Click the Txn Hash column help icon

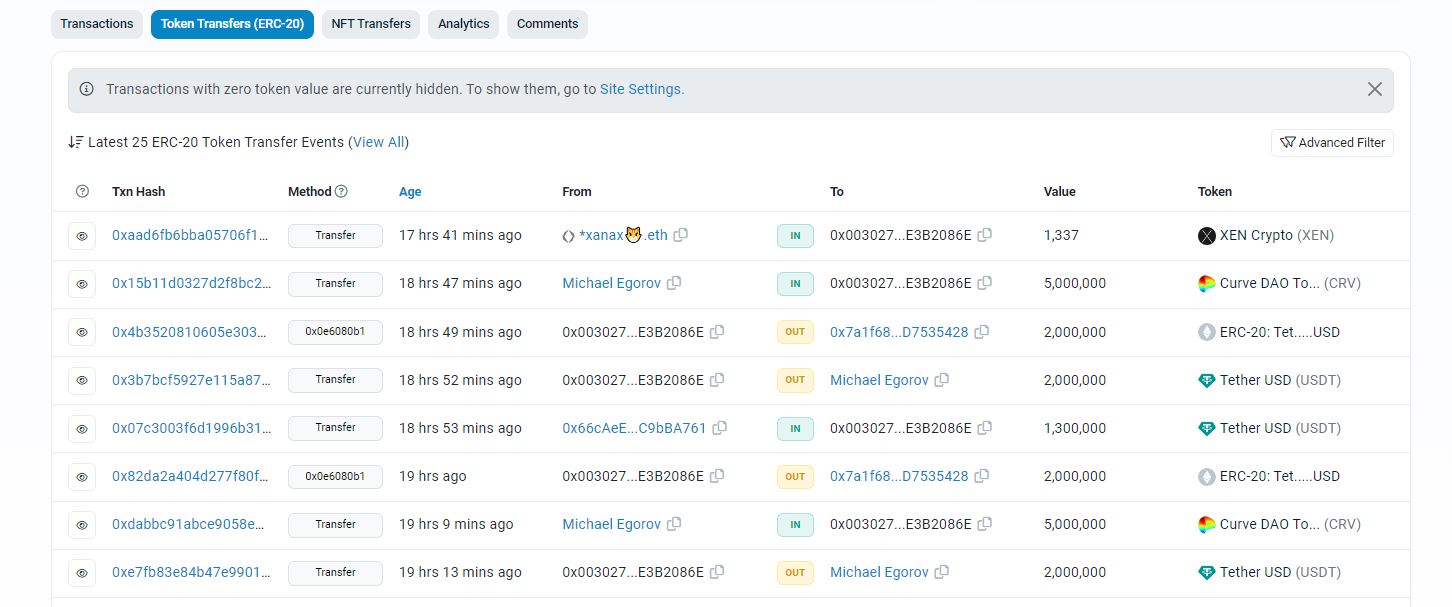pos(83,192)
